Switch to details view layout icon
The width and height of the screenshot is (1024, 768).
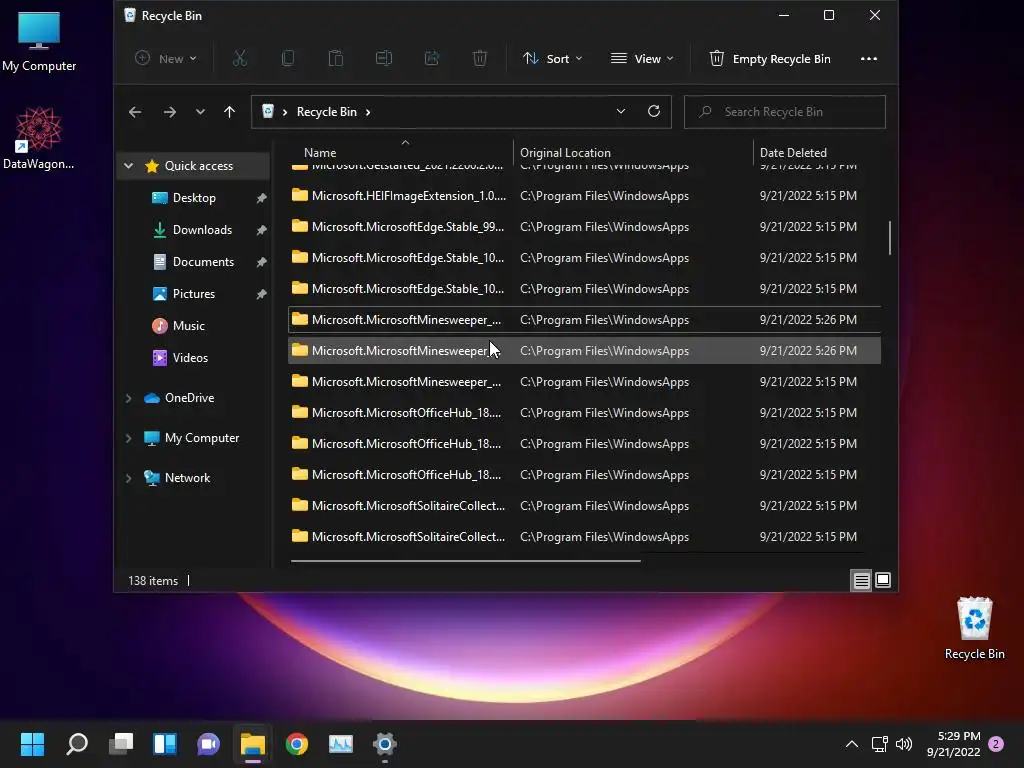point(861,581)
